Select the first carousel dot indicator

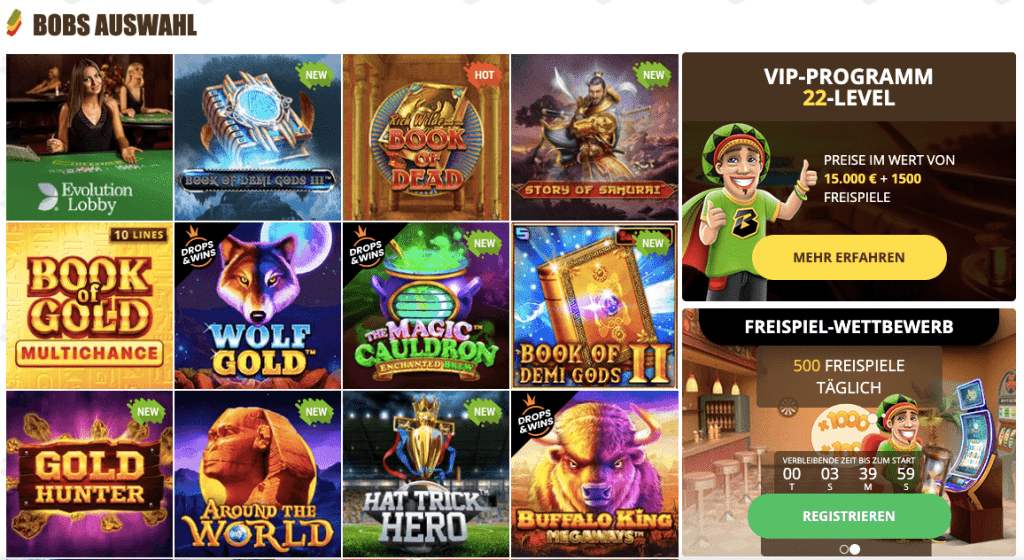pyautogui.click(x=844, y=550)
